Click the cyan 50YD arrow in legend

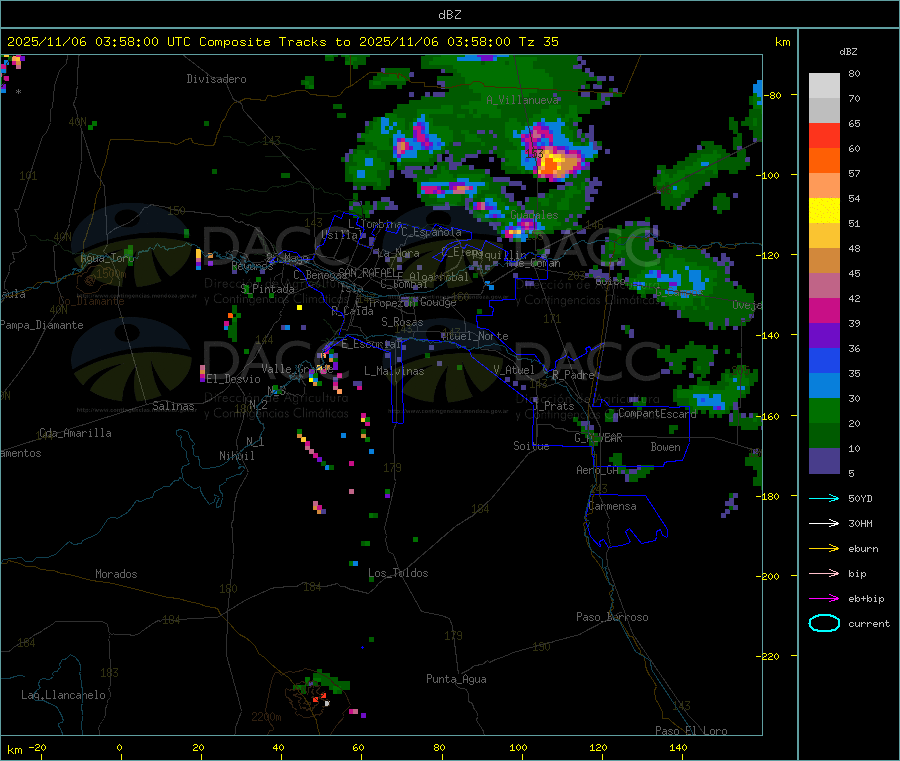point(824,498)
